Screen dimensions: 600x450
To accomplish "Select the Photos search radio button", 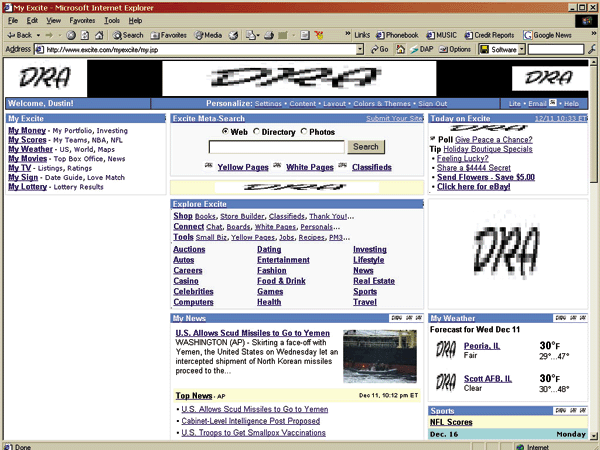I will click(302, 131).
